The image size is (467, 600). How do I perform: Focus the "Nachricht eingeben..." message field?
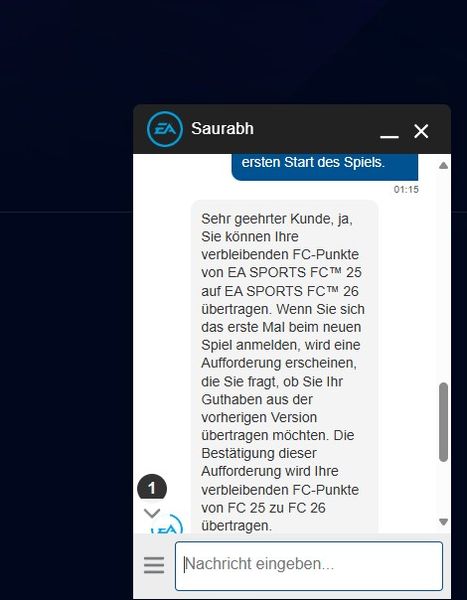pyautogui.click(x=309, y=566)
